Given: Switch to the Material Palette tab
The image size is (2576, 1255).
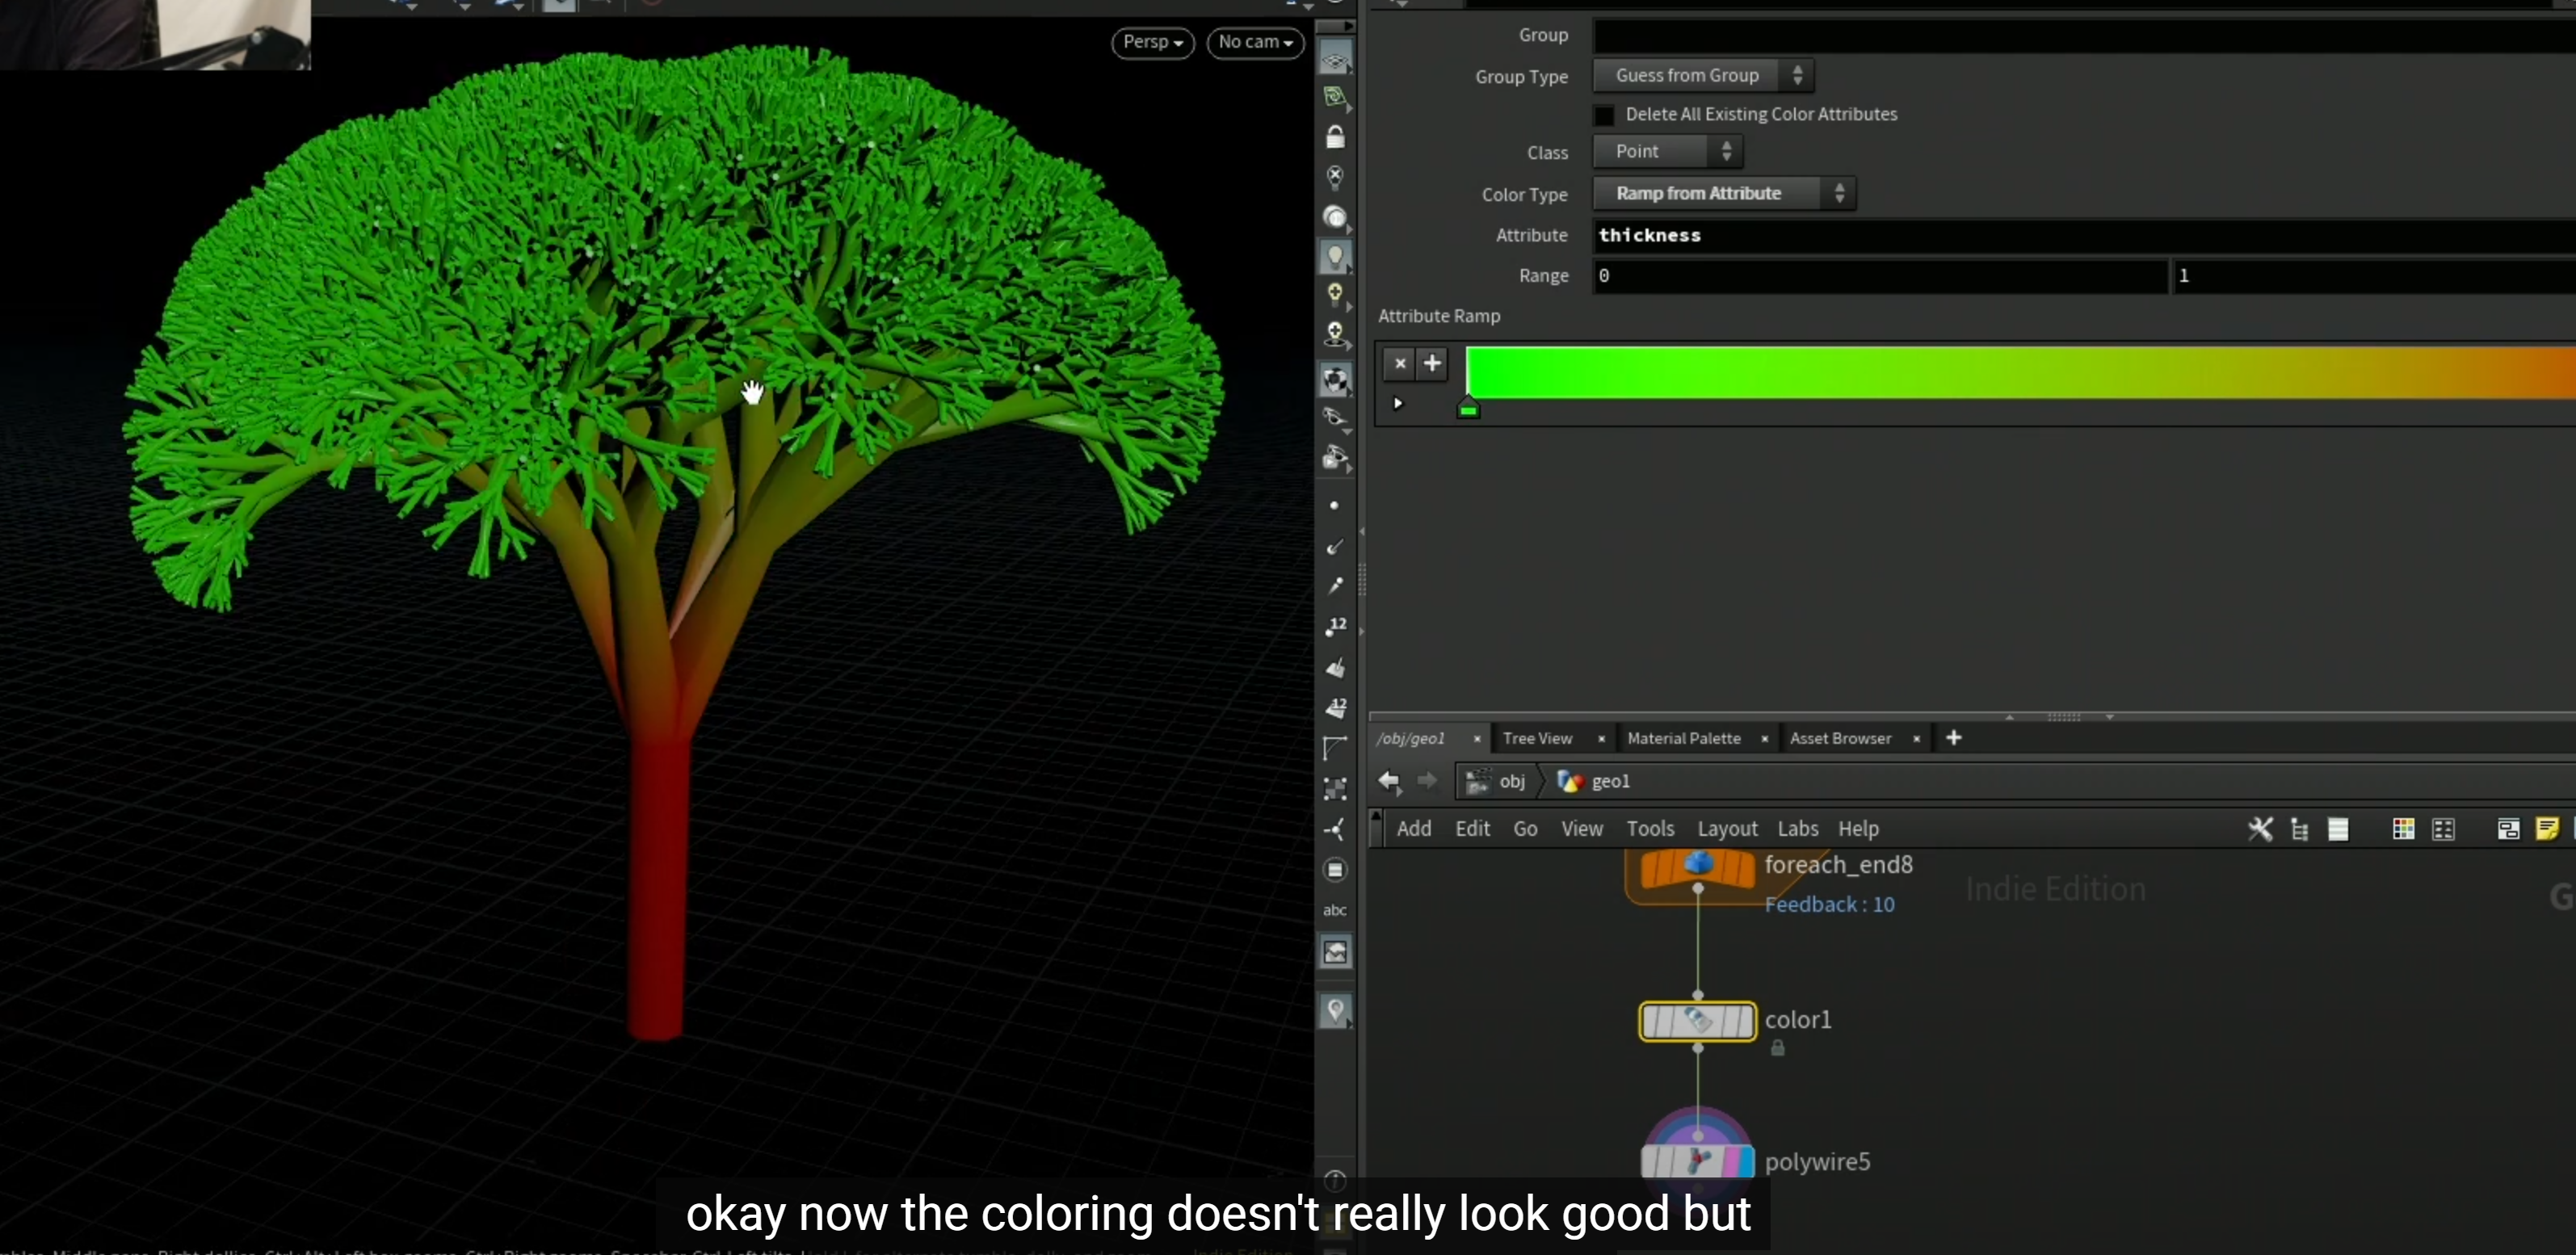Looking at the screenshot, I should tap(1683, 738).
